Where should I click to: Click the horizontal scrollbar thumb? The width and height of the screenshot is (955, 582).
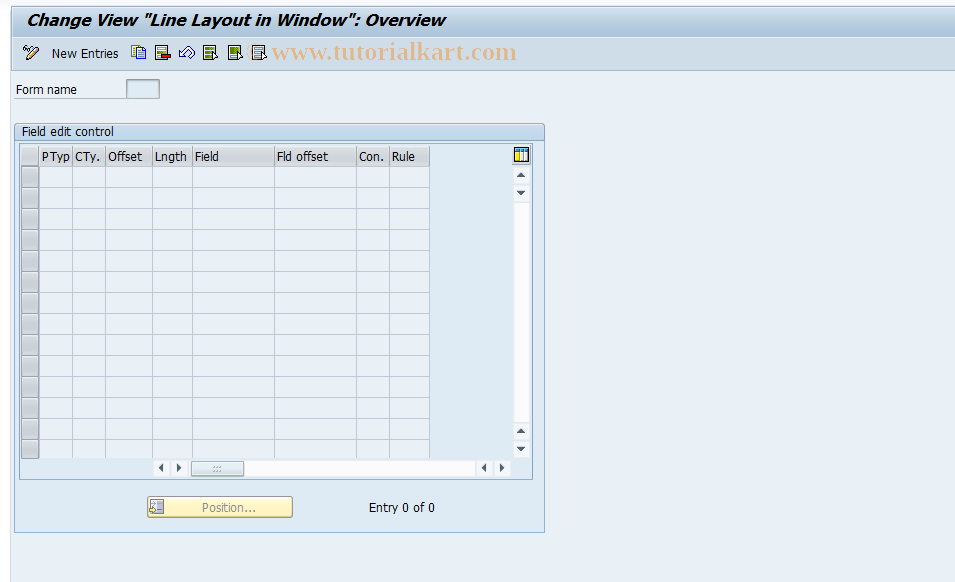(217, 468)
